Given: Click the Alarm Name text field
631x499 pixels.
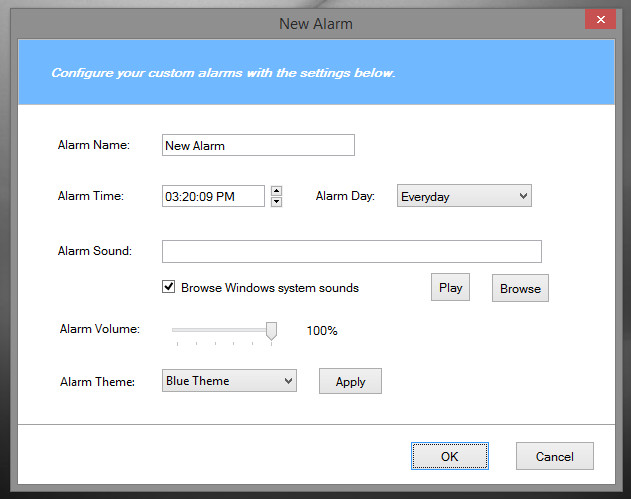Looking at the screenshot, I should [x=258, y=145].
